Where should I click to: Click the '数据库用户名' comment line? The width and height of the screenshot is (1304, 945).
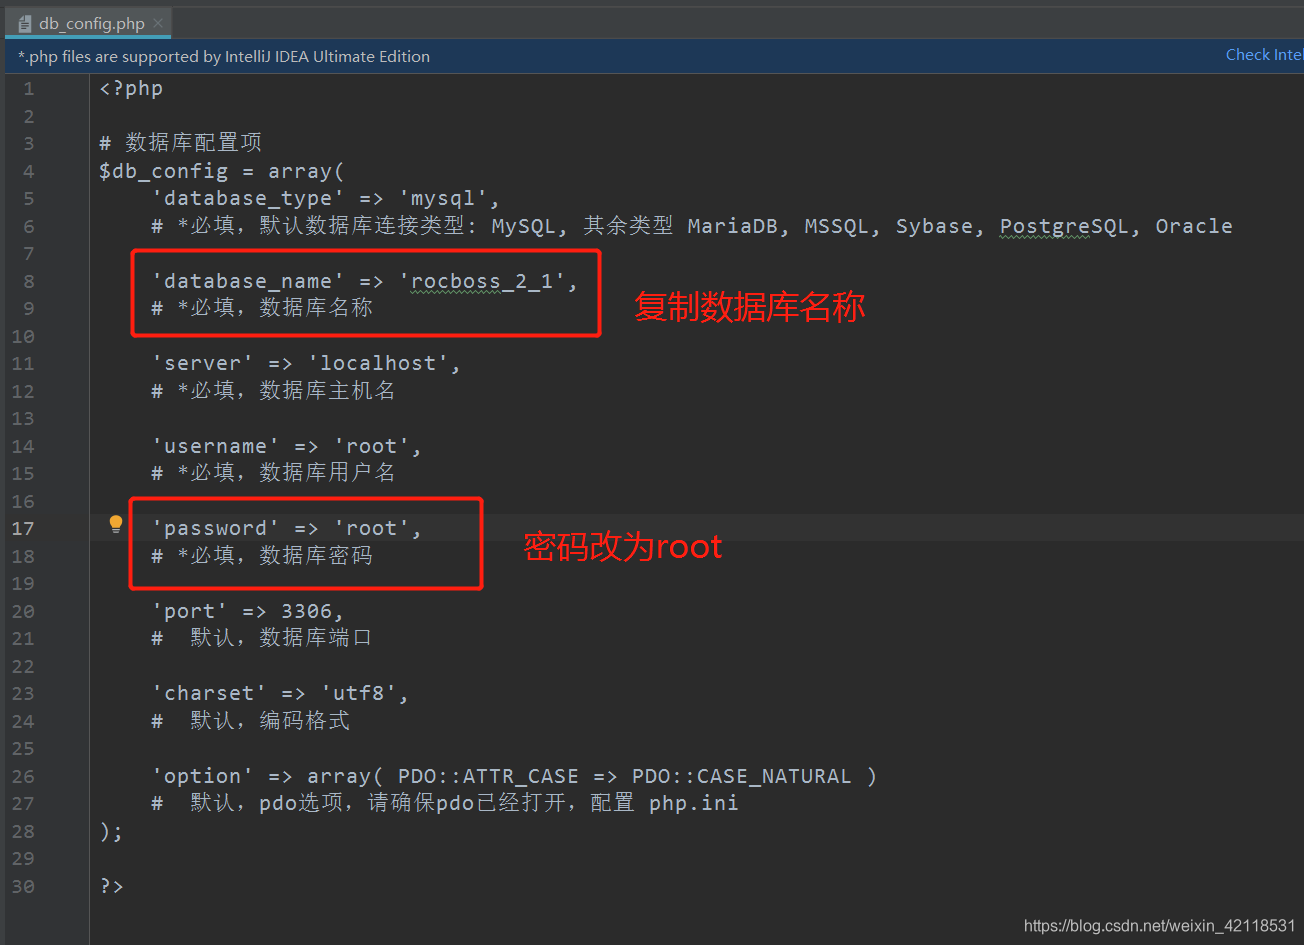click(273, 473)
